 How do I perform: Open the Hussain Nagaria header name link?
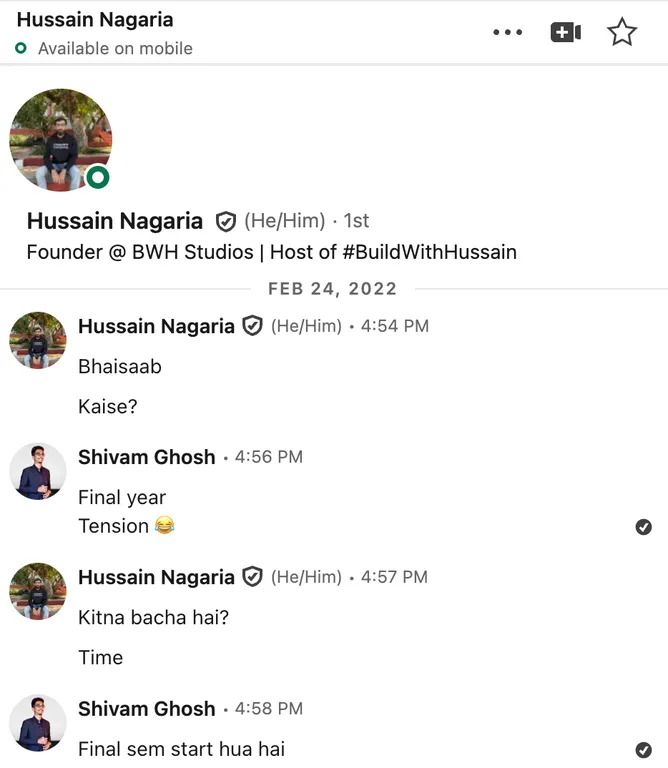pyautogui.click(x=95, y=20)
